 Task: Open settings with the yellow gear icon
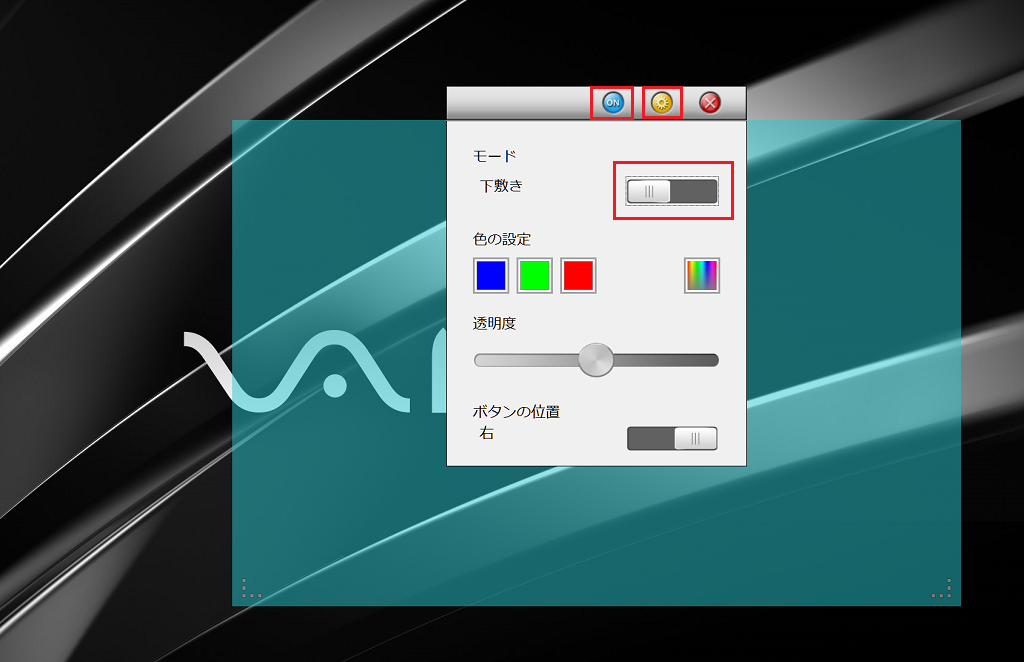[662, 102]
